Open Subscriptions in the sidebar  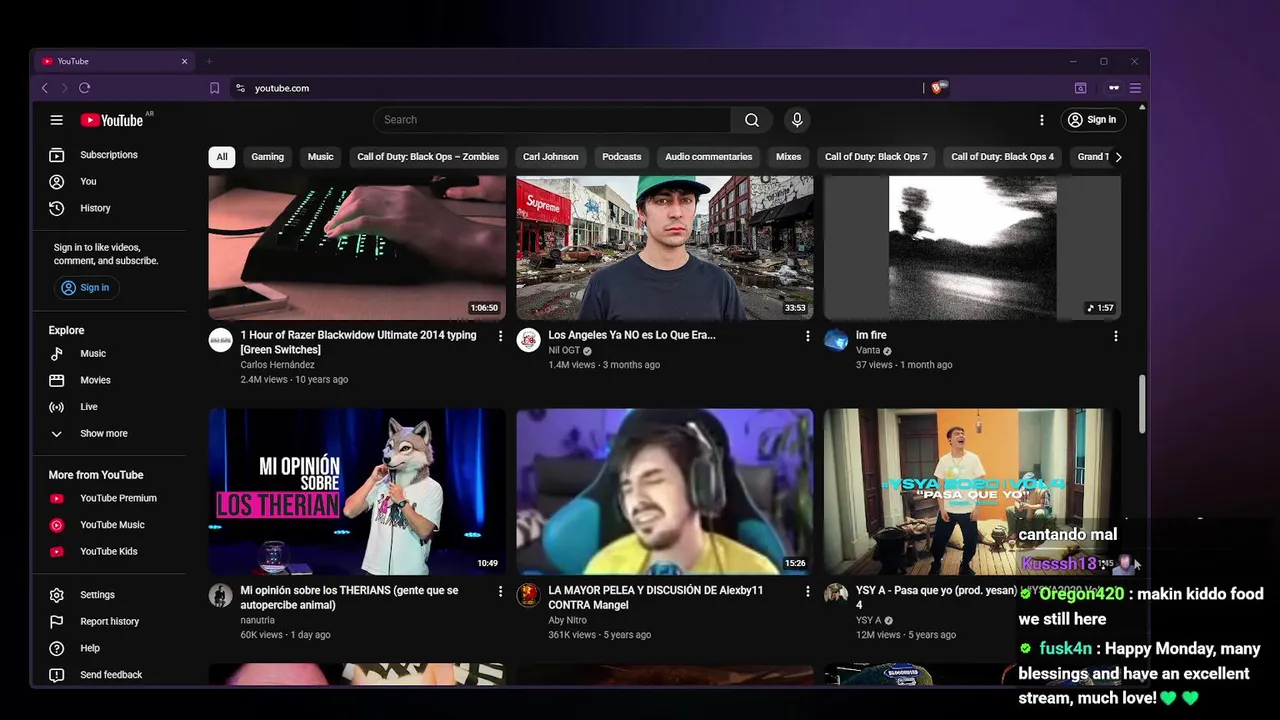(109, 155)
